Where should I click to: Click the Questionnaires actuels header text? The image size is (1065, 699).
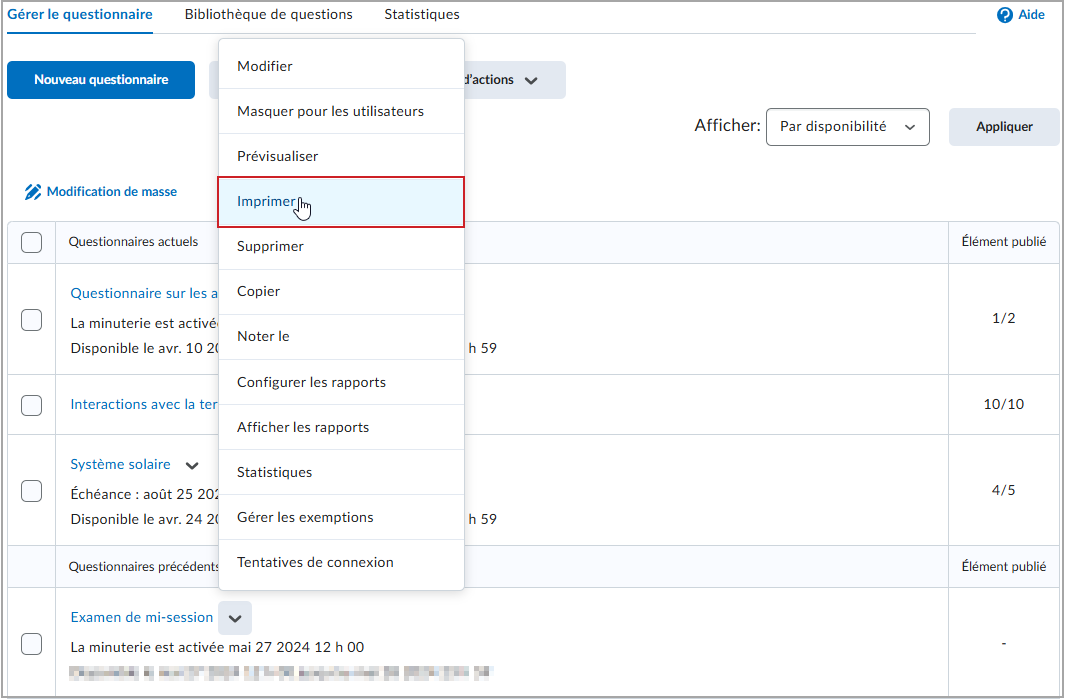coord(133,242)
